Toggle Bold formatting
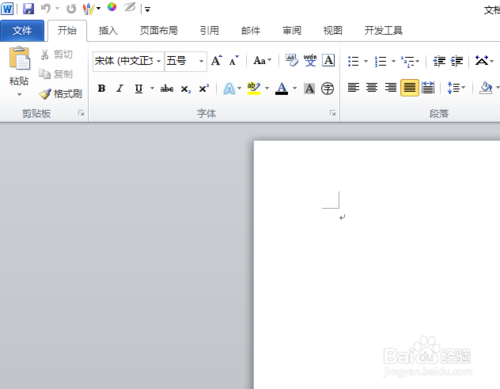The image size is (500, 389). 102,88
